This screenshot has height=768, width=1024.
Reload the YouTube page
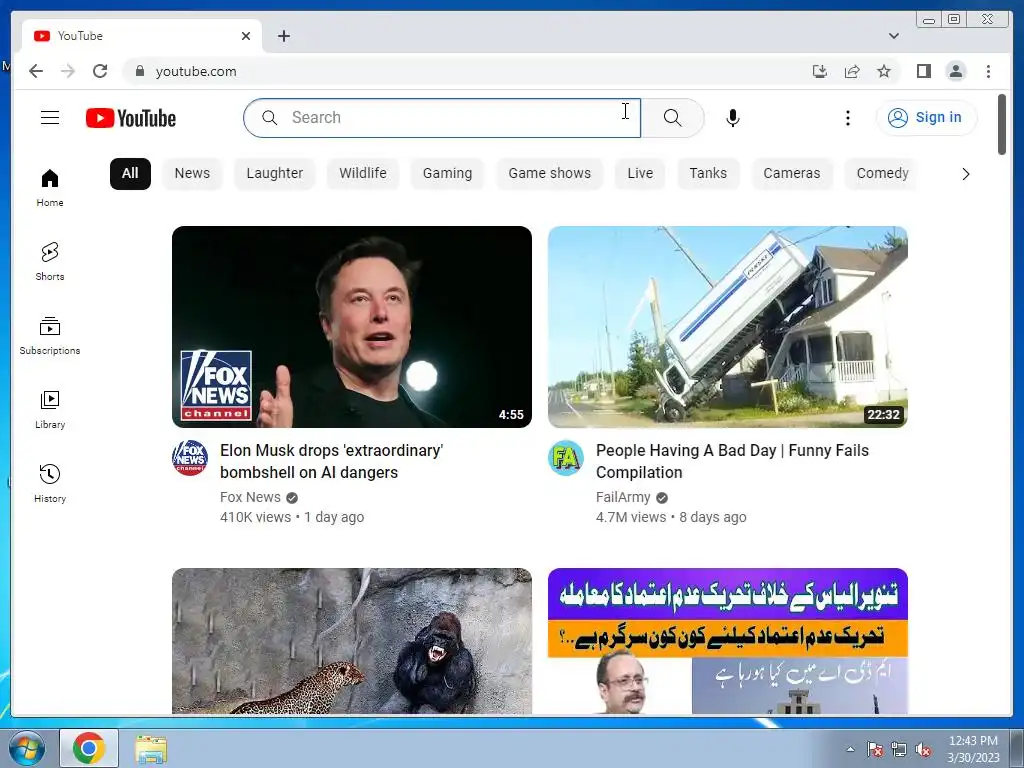coord(100,71)
